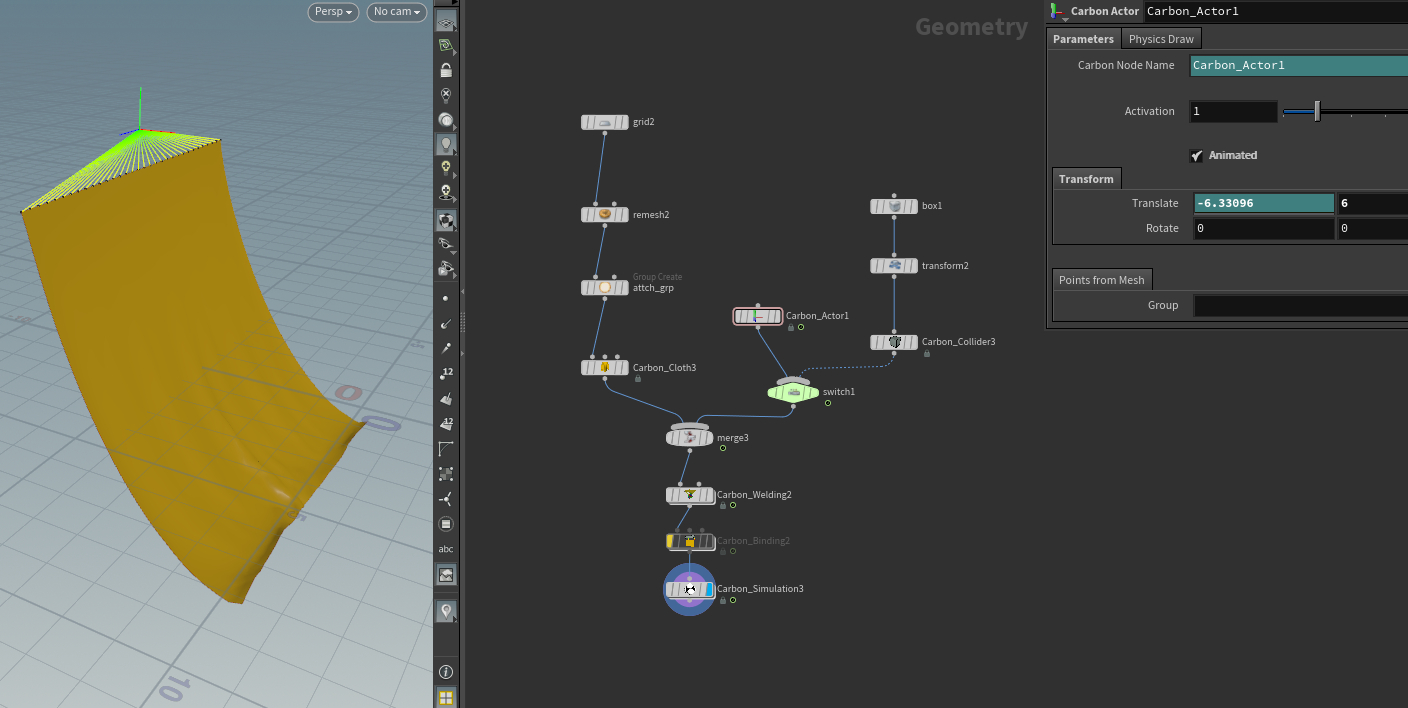Toggle the background image display button
1408x708 pixels.
click(446, 575)
